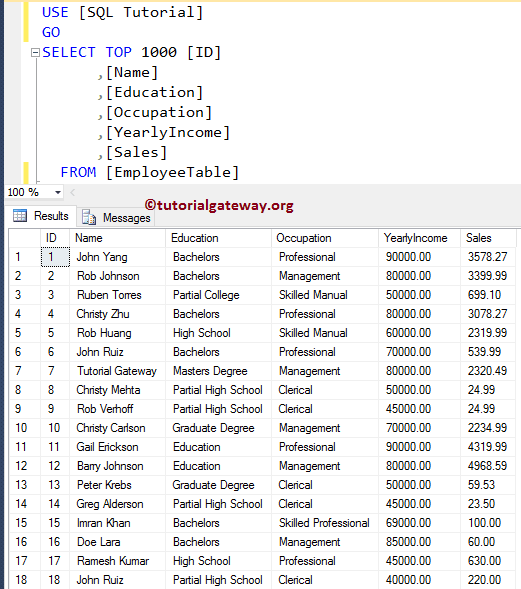Click the Peter Krebs name cell
This screenshot has height=589, width=521.
(x=117, y=485)
